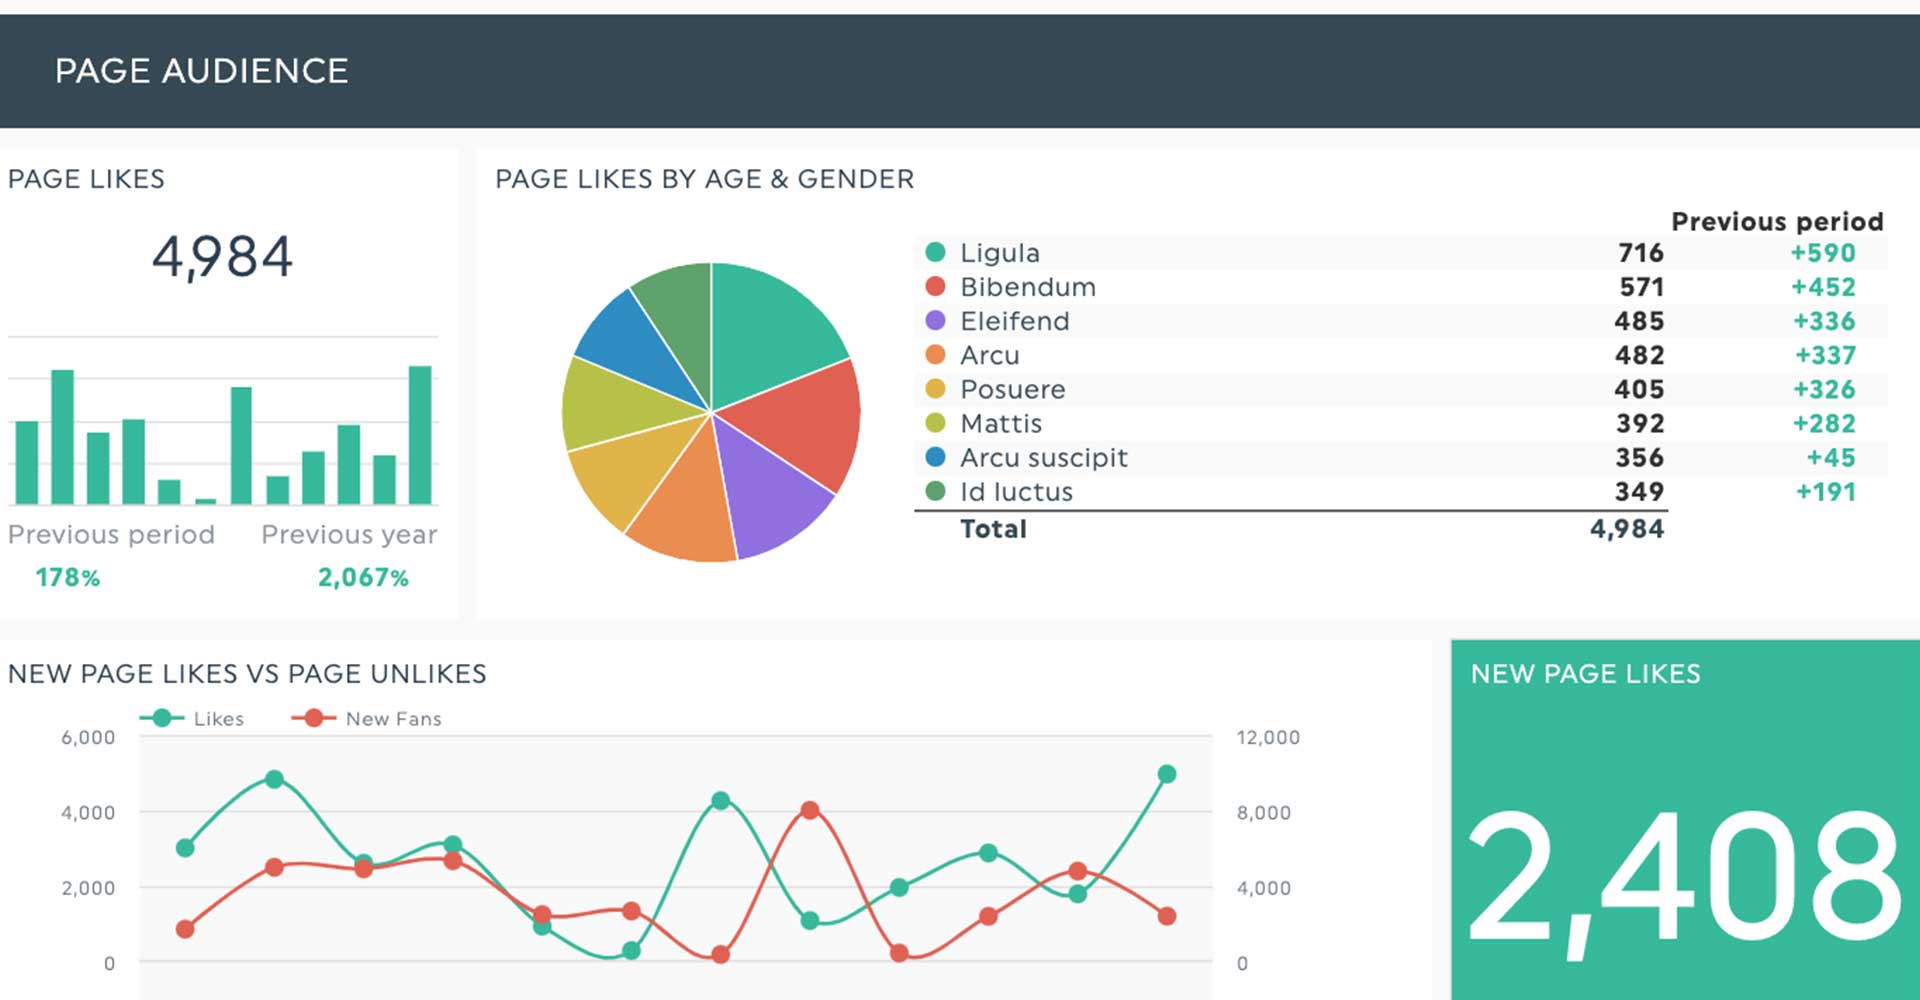1920x1000 pixels.
Task: Click the yellow Posuere legend dot
Action: click(x=935, y=388)
